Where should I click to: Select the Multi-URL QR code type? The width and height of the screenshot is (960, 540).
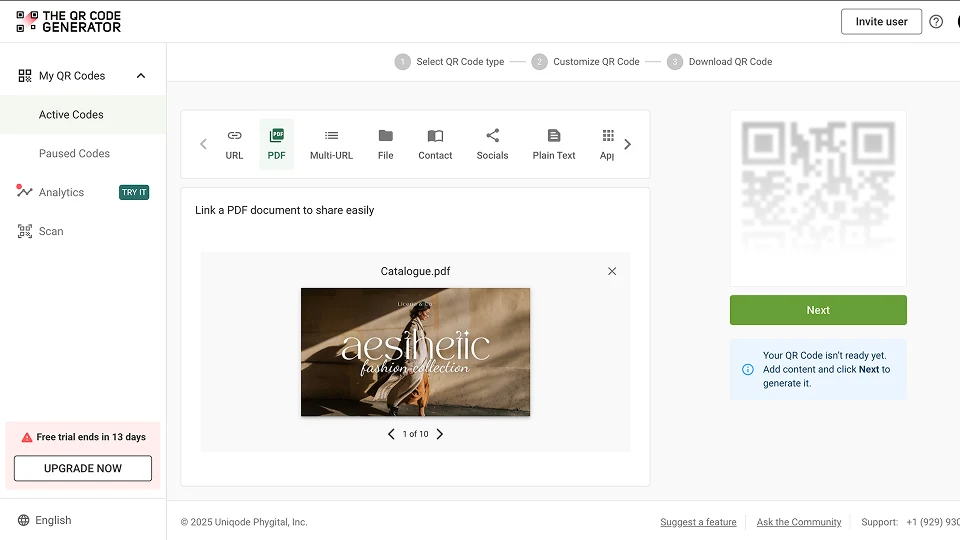click(x=331, y=144)
